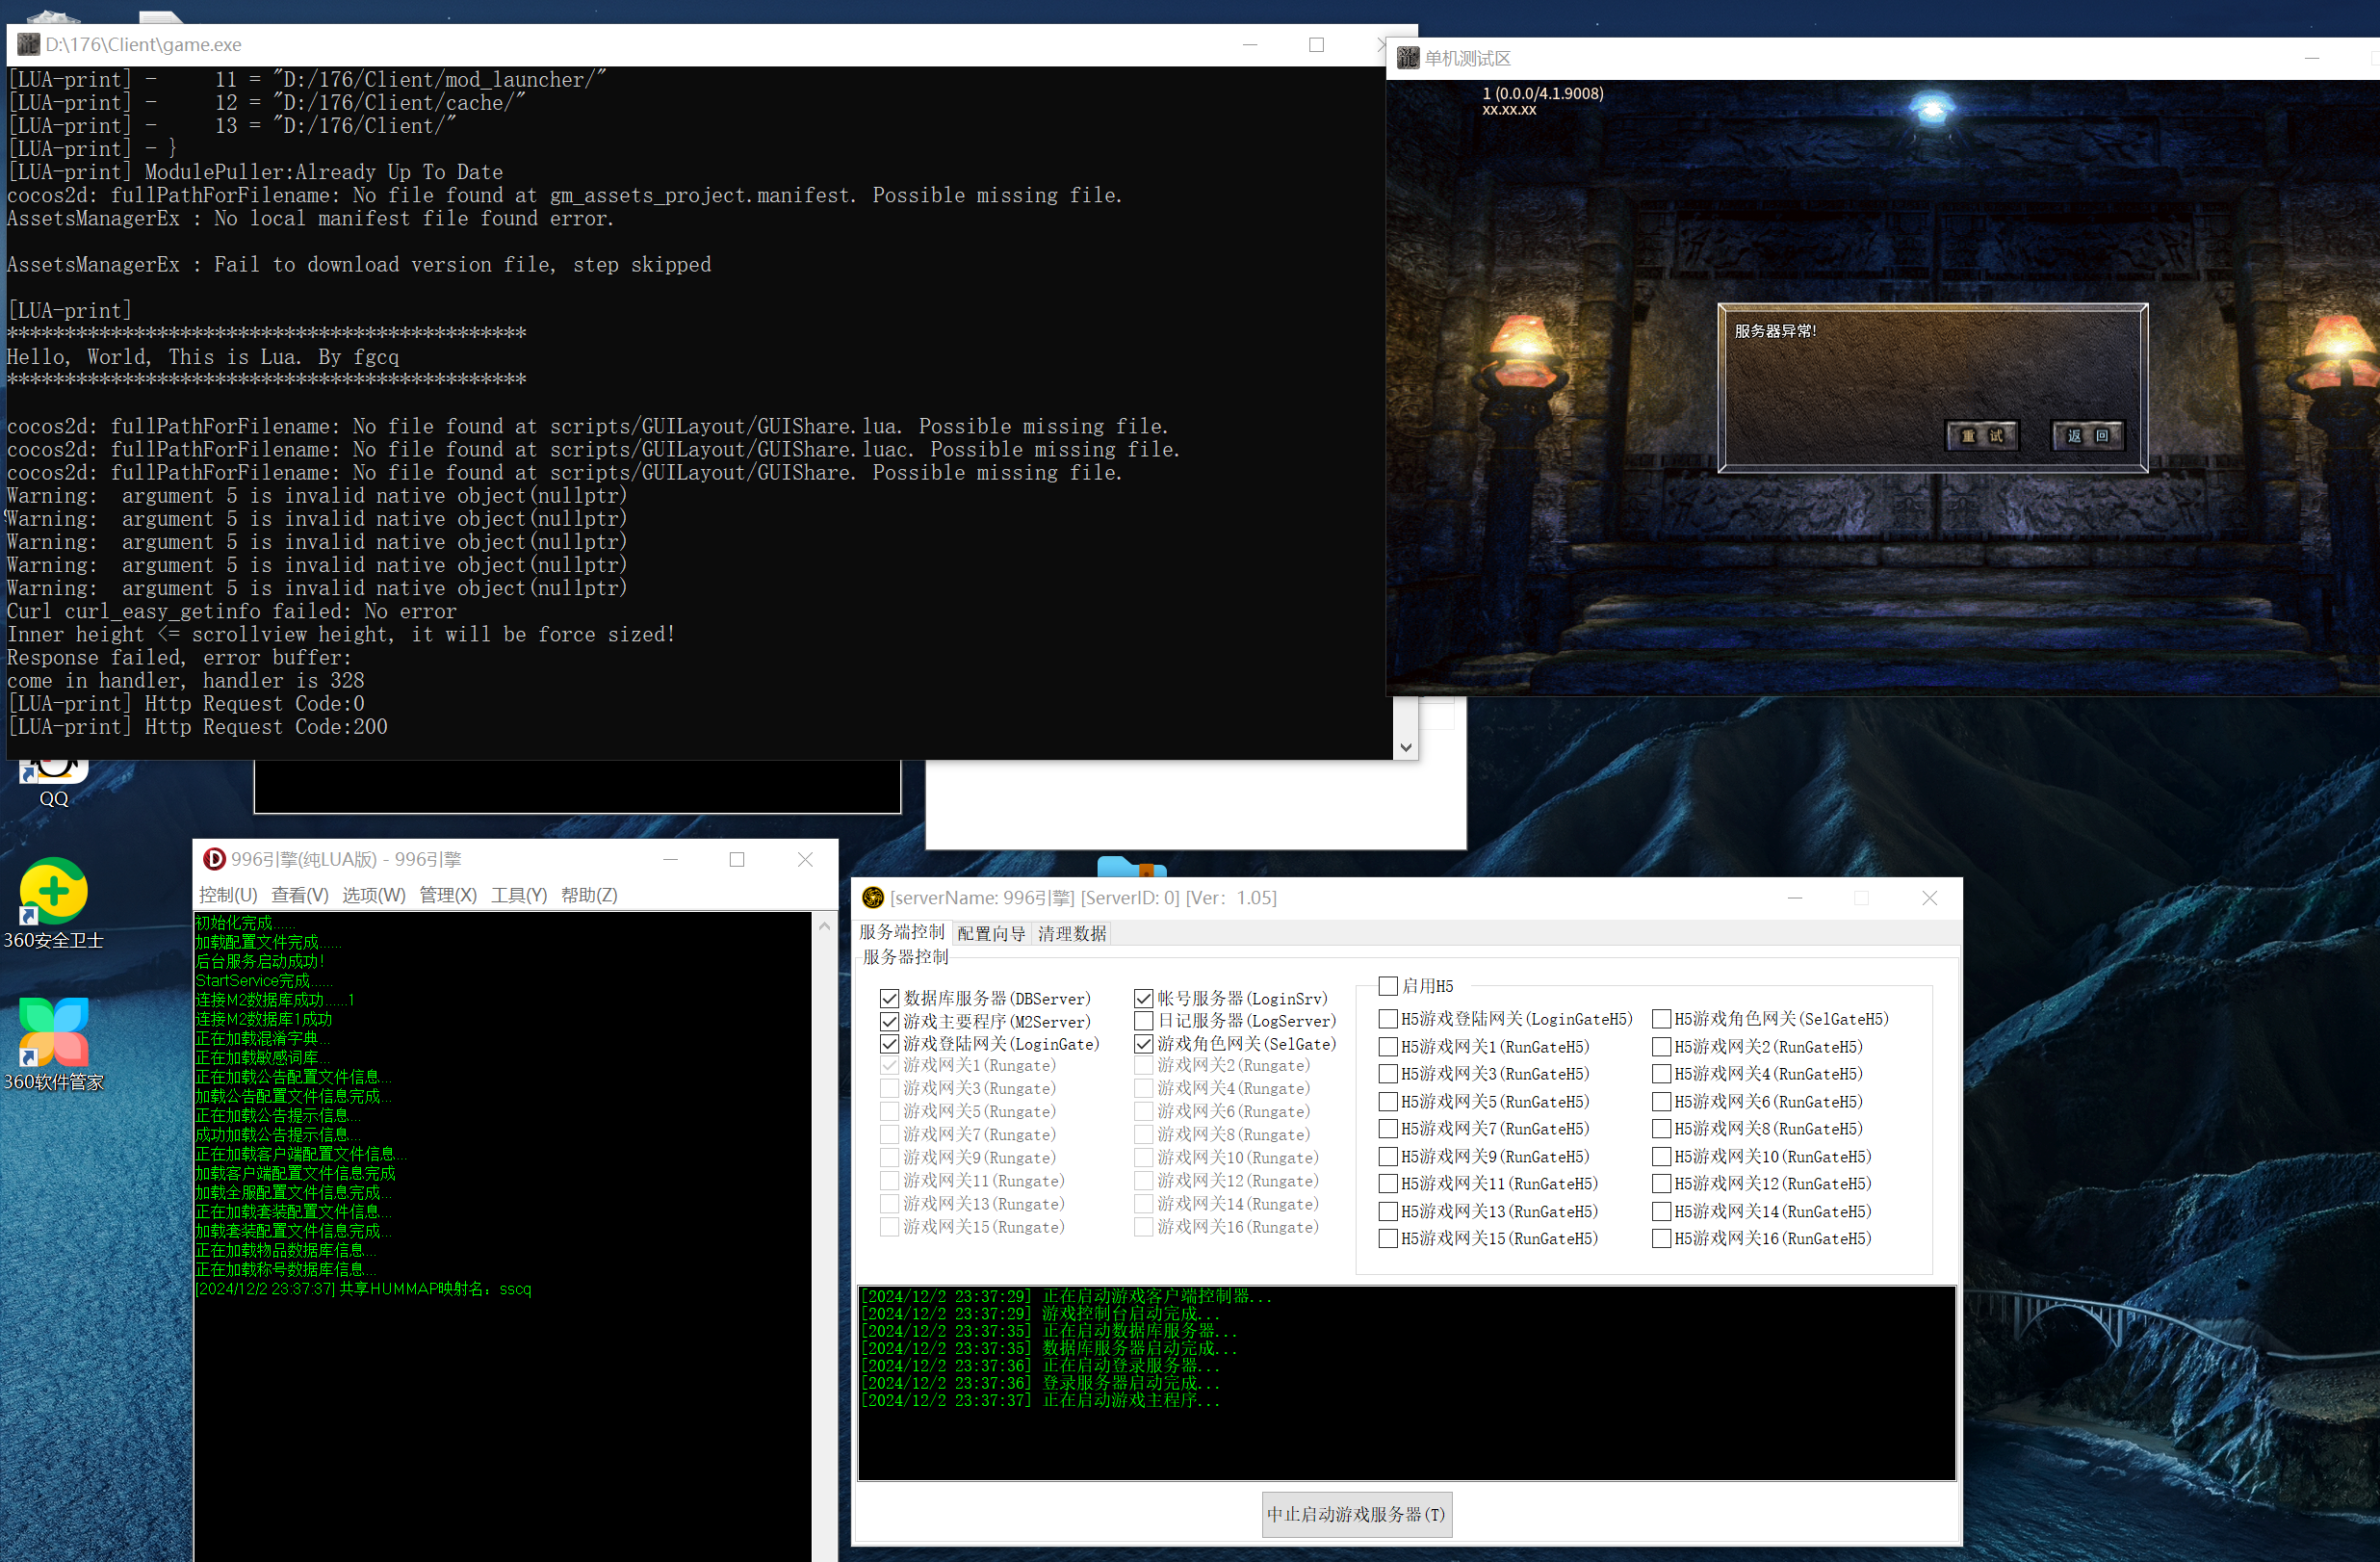This screenshot has width=2380, height=1562.
Task: Check H5游戏网关8(RunGateH5)
Action: tap(1661, 1128)
